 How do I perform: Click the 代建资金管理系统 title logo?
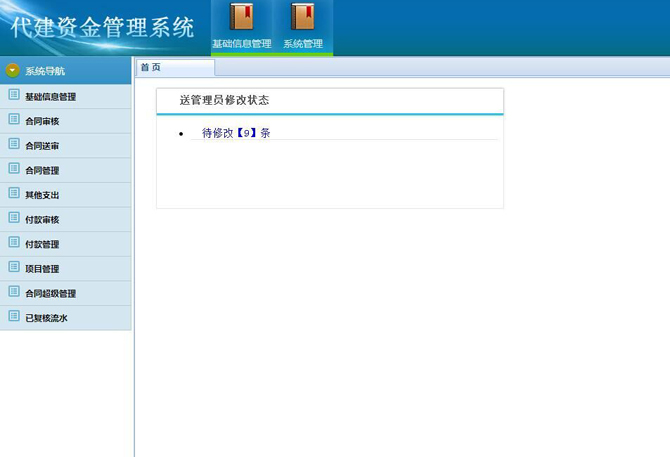102,28
